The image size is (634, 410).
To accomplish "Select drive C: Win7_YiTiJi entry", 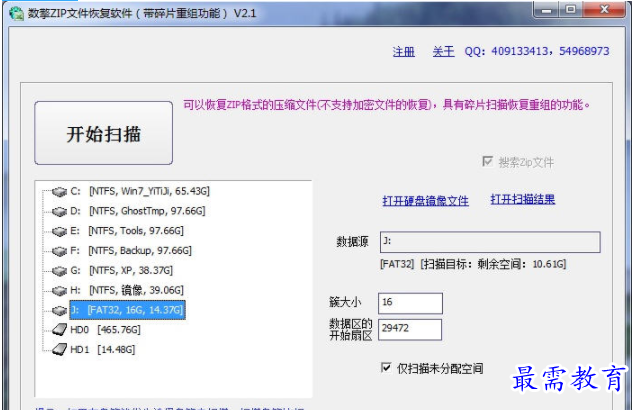I will (x=140, y=191).
